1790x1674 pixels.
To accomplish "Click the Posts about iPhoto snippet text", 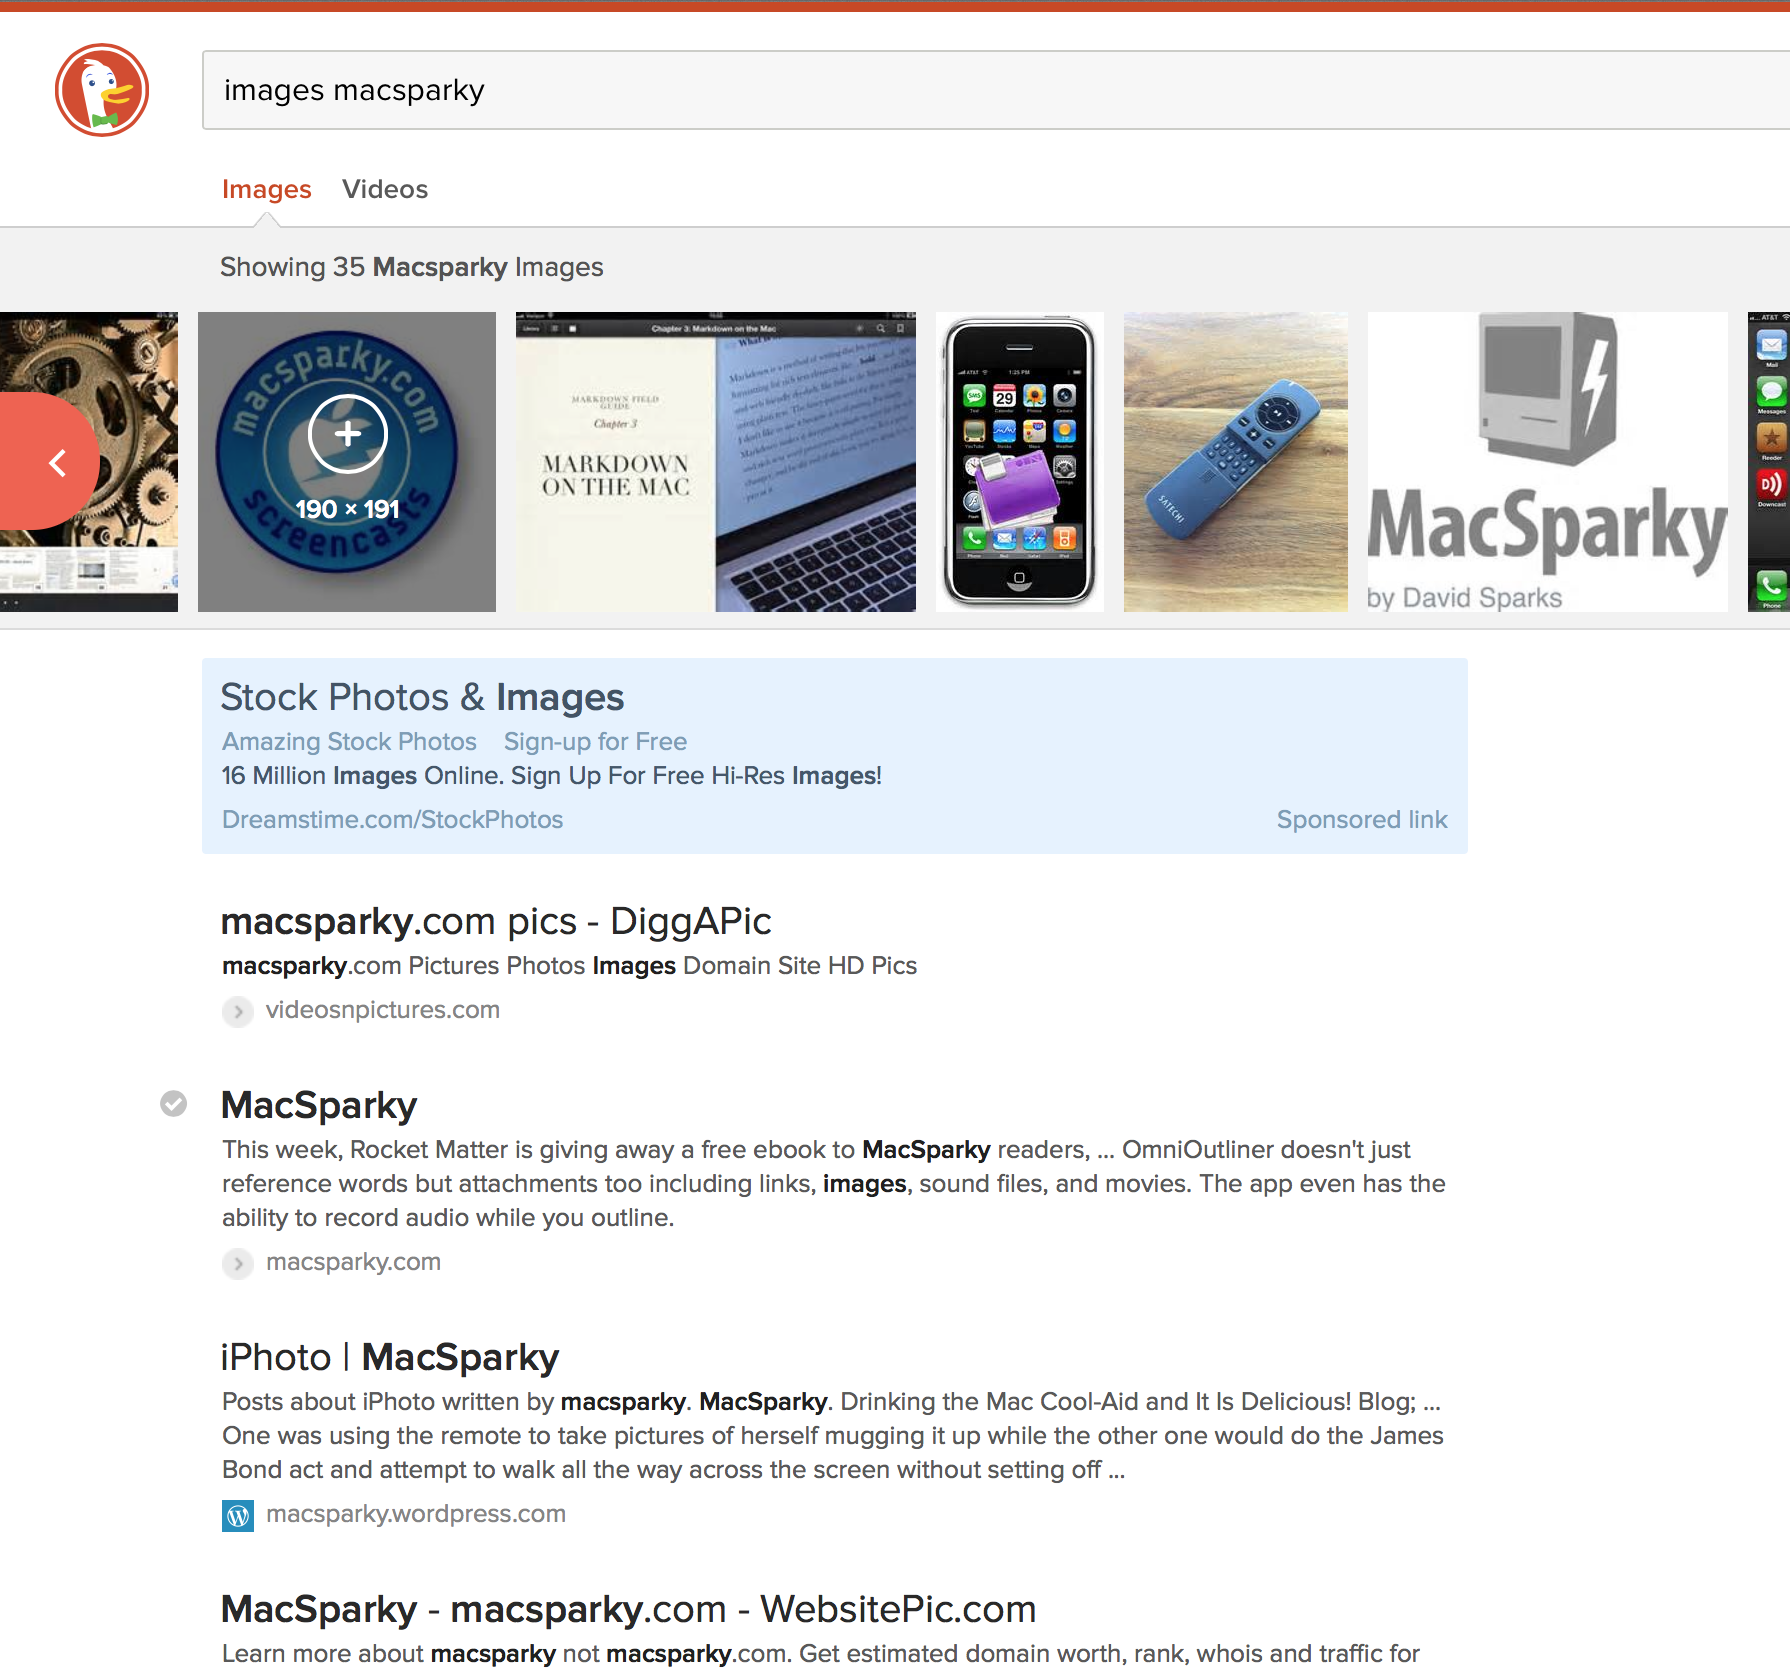I will 833,1436.
